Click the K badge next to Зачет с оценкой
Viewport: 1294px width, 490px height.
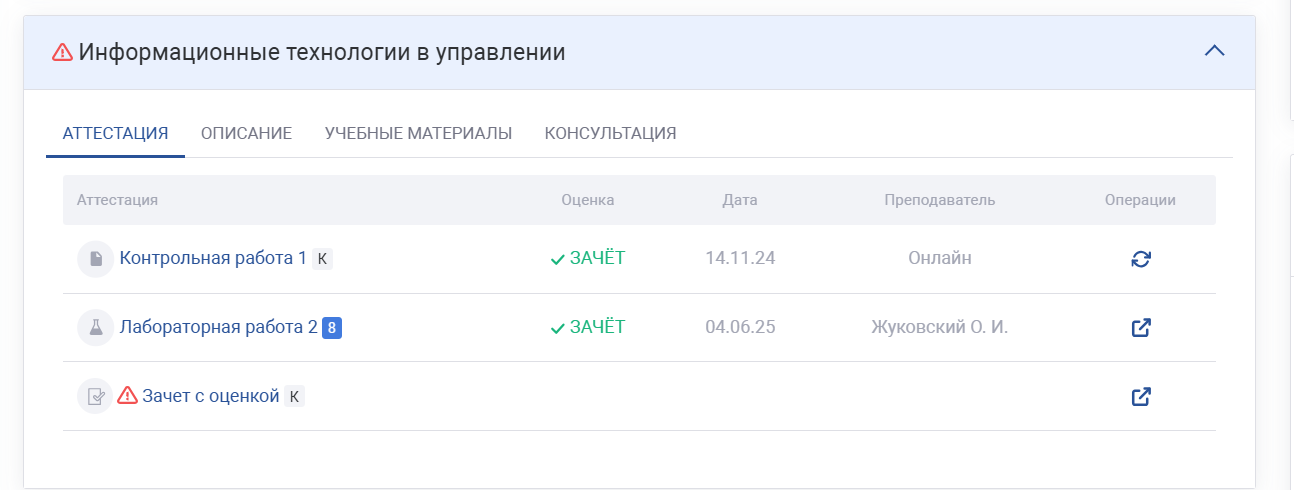pyautogui.click(x=294, y=397)
